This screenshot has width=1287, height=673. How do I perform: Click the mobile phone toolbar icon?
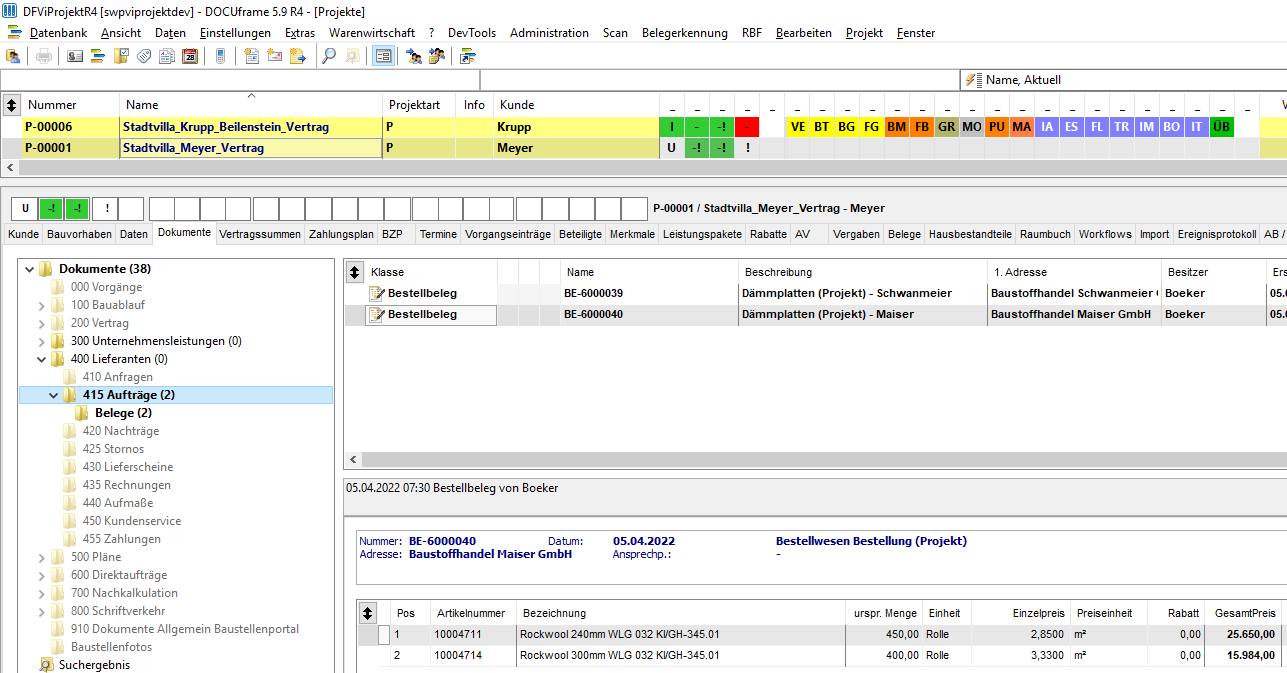[x=220, y=56]
